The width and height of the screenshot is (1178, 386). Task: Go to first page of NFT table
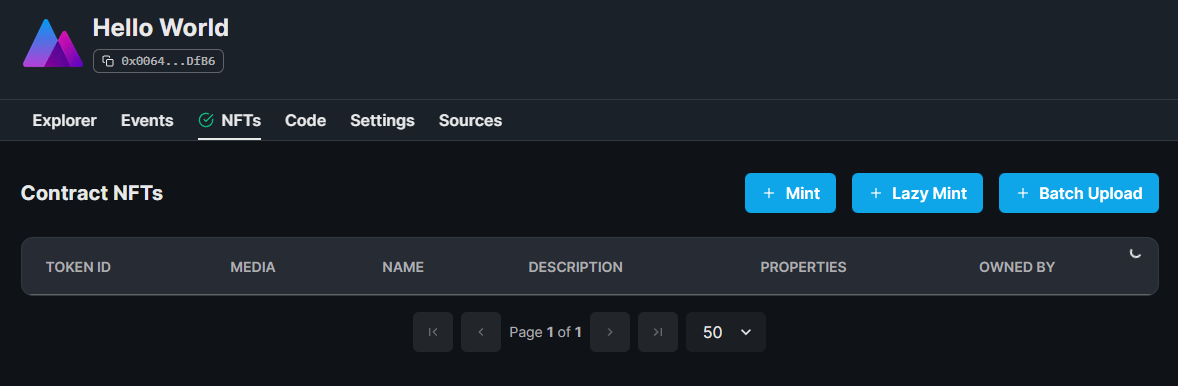(x=433, y=332)
